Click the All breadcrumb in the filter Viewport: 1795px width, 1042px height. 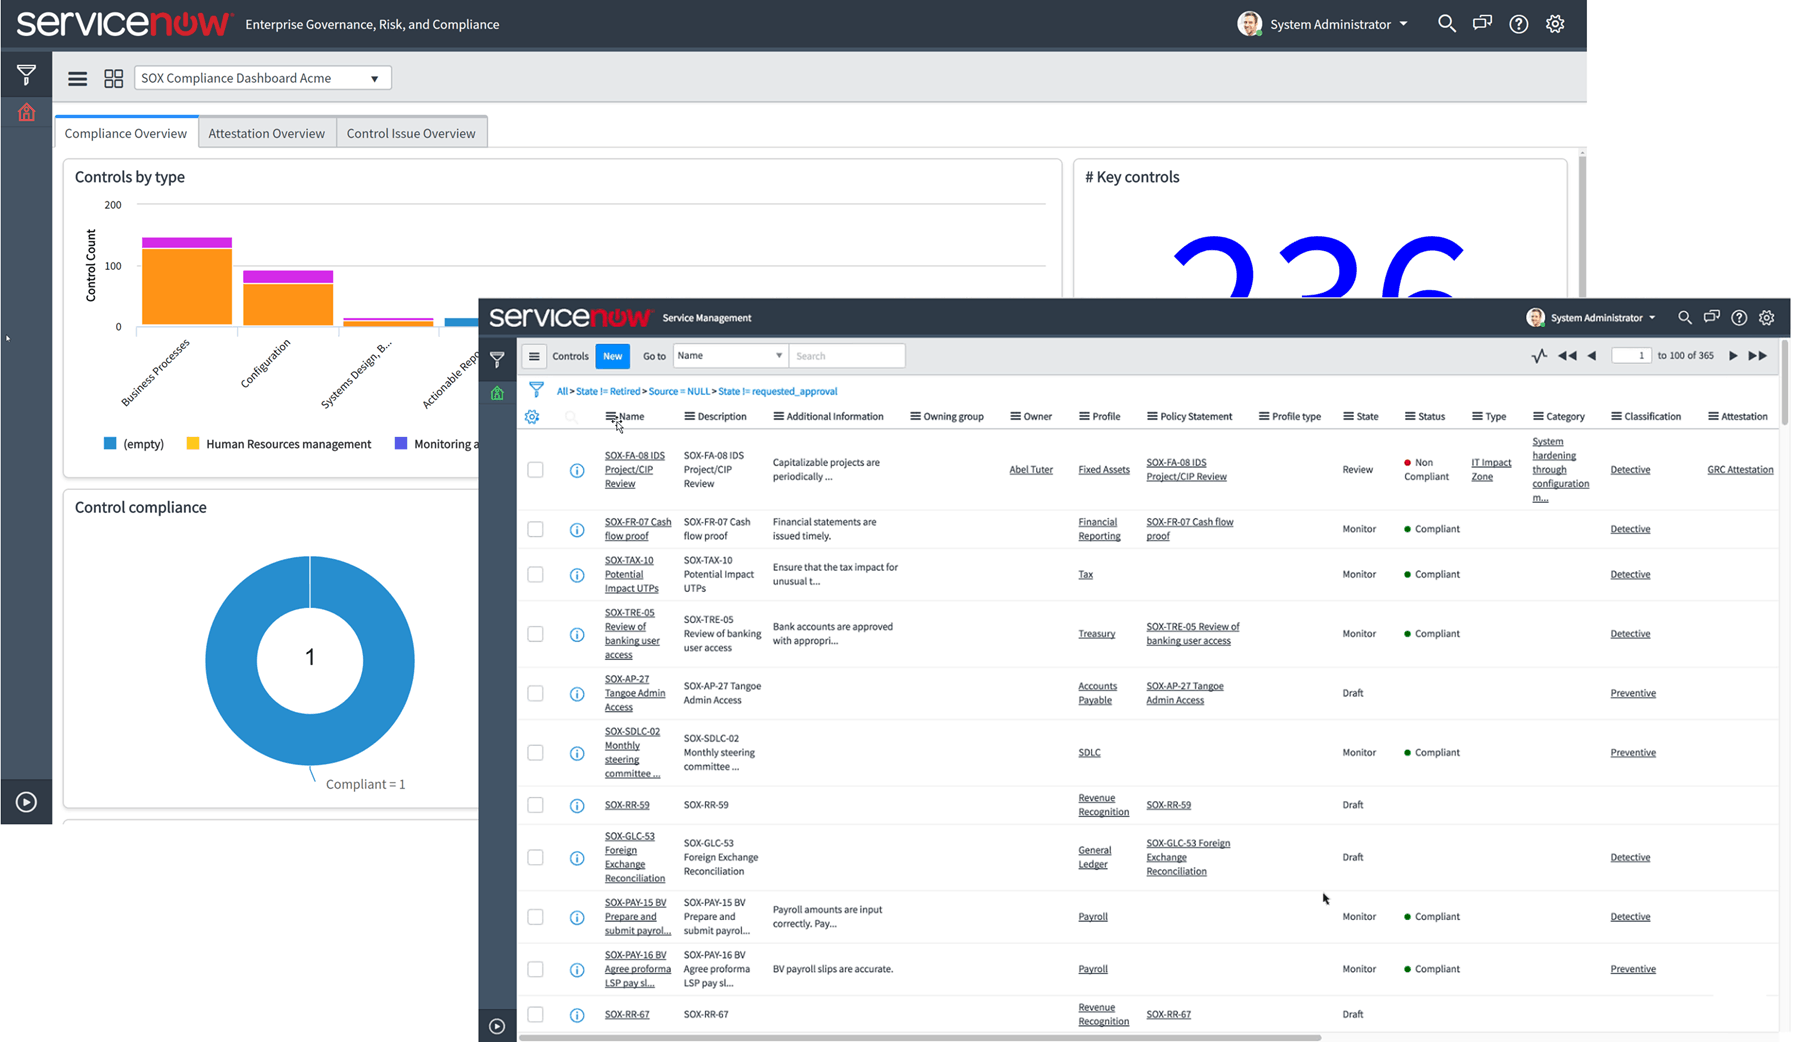pyautogui.click(x=562, y=392)
